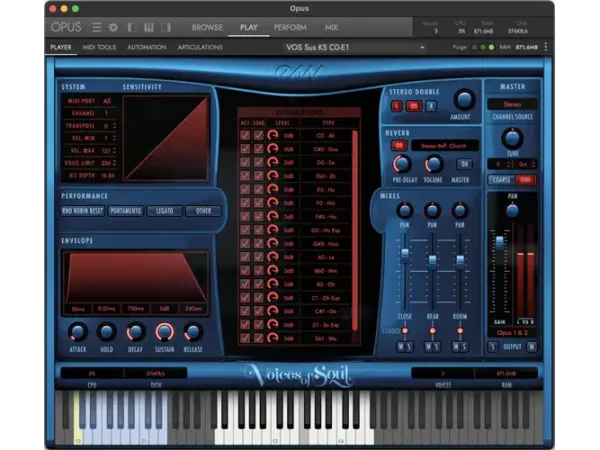This screenshot has height=450, width=600.
Task: Click the Master Tune knob
Action: (512, 138)
